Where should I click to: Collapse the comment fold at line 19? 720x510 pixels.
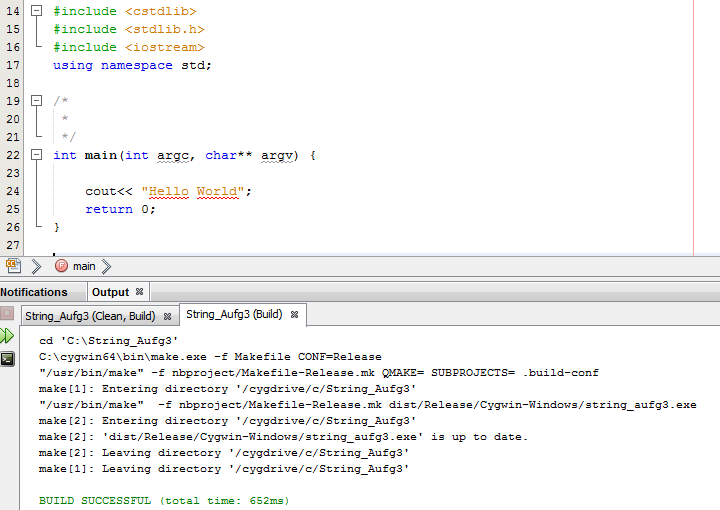coord(37,101)
